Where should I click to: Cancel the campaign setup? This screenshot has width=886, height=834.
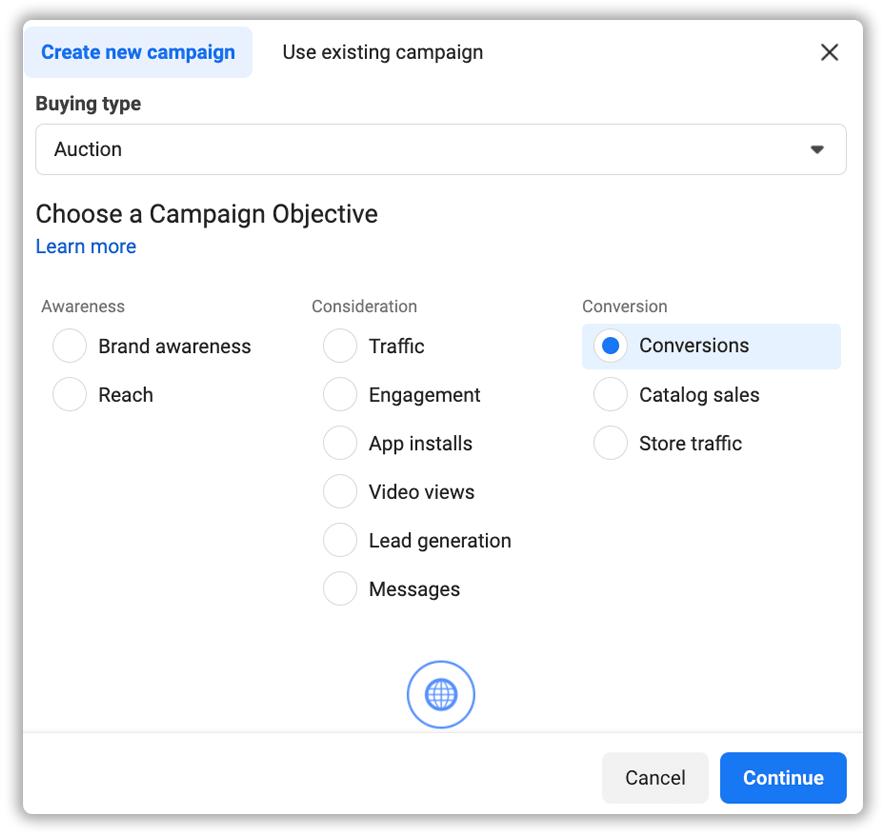tap(655, 777)
